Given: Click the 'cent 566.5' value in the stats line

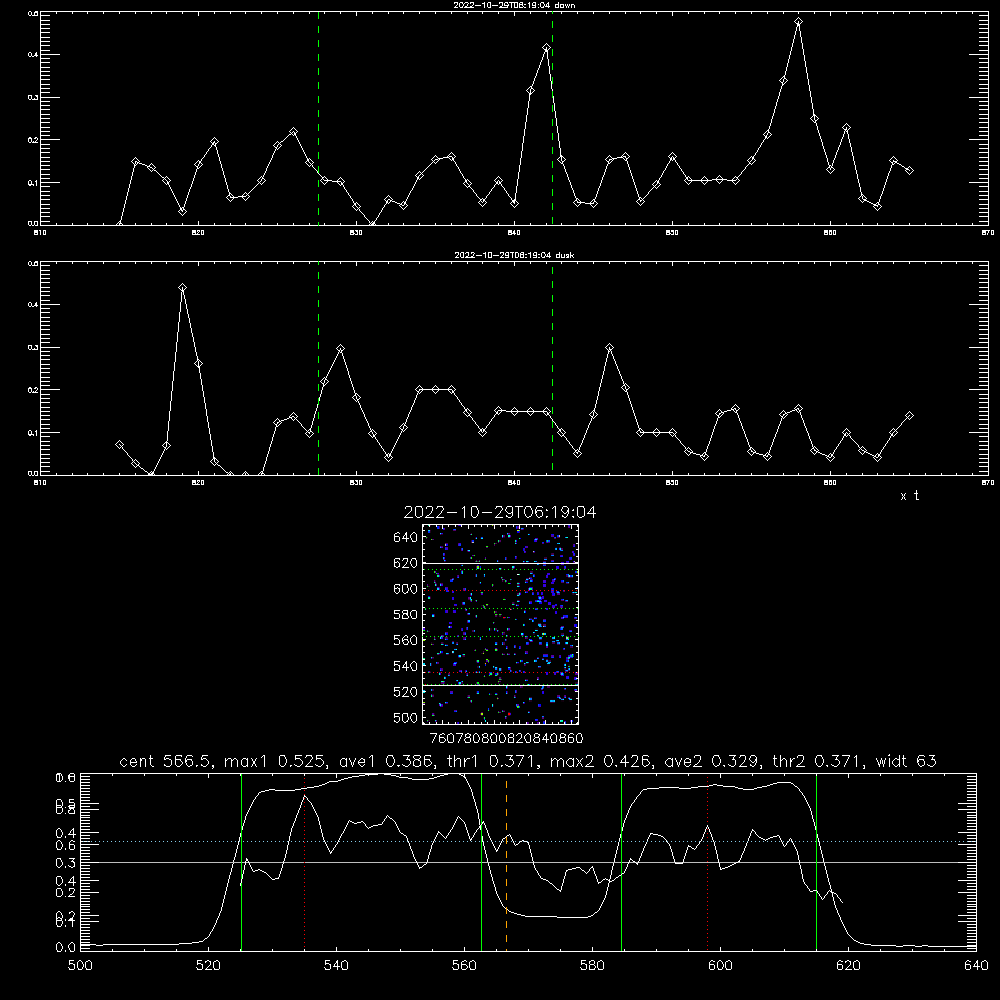Looking at the screenshot, I should pyautogui.click(x=165, y=761).
